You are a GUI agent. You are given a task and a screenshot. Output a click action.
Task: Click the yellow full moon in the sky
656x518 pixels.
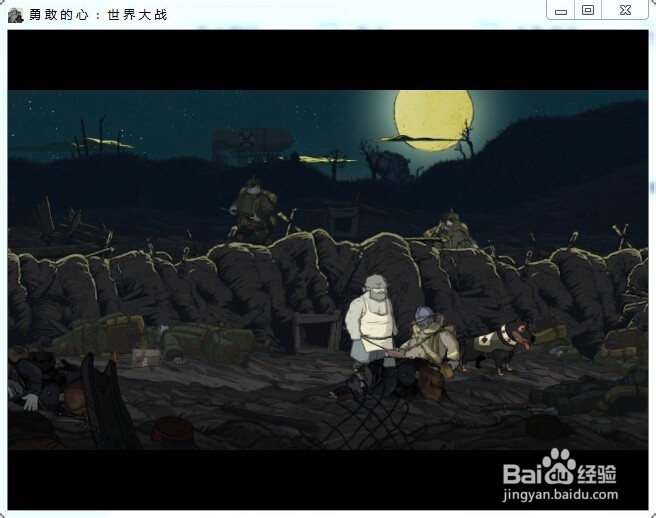[433, 120]
